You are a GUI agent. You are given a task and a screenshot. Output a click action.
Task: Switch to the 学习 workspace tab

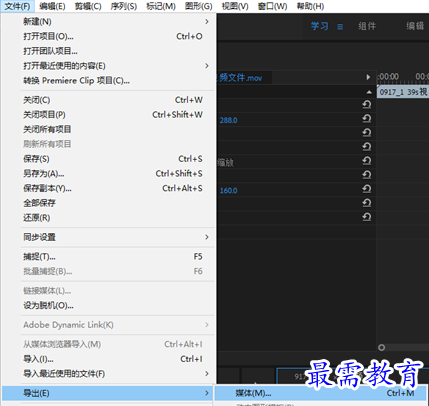coord(319,26)
